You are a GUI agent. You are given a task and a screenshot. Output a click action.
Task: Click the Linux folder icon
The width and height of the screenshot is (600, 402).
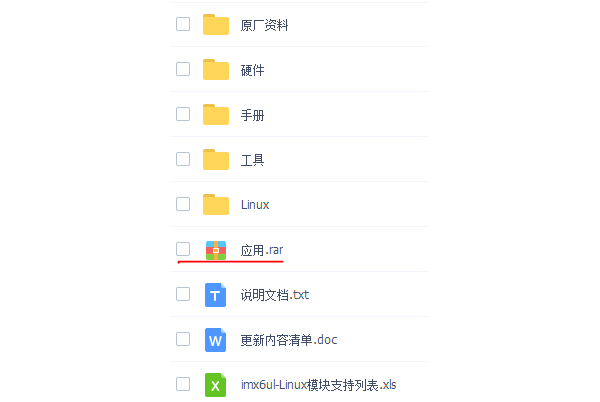coord(216,204)
